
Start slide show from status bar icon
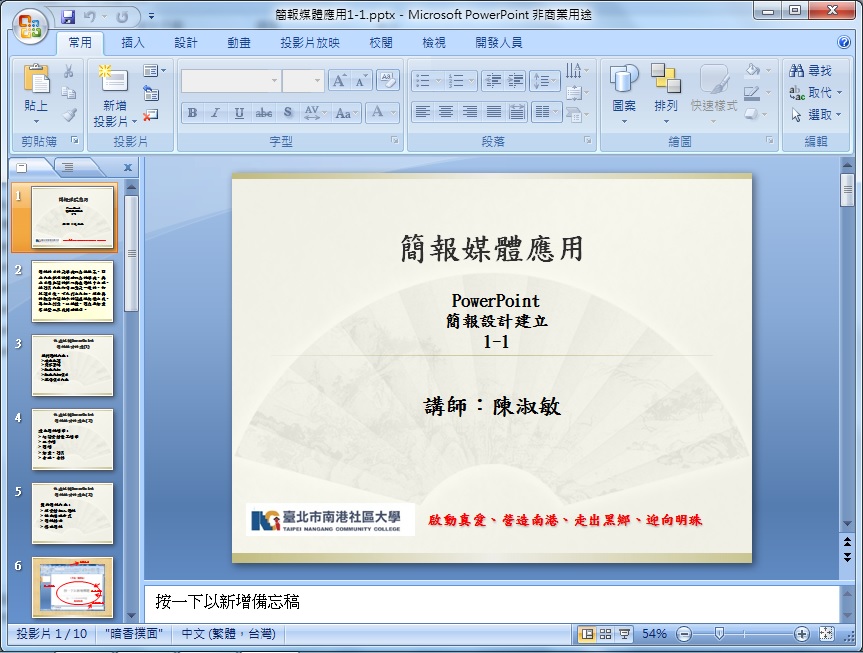tap(624, 634)
